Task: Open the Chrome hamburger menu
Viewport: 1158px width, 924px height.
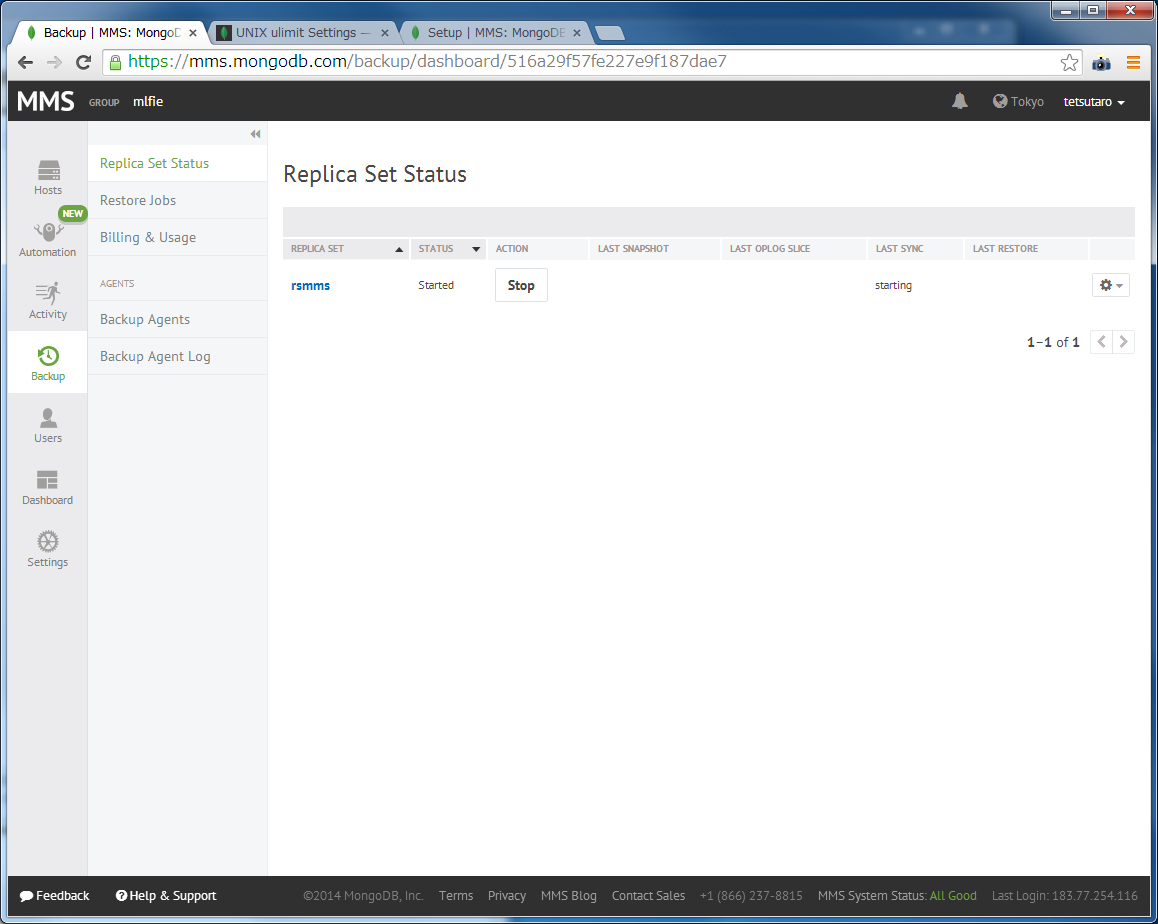Action: coord(1134,62)
